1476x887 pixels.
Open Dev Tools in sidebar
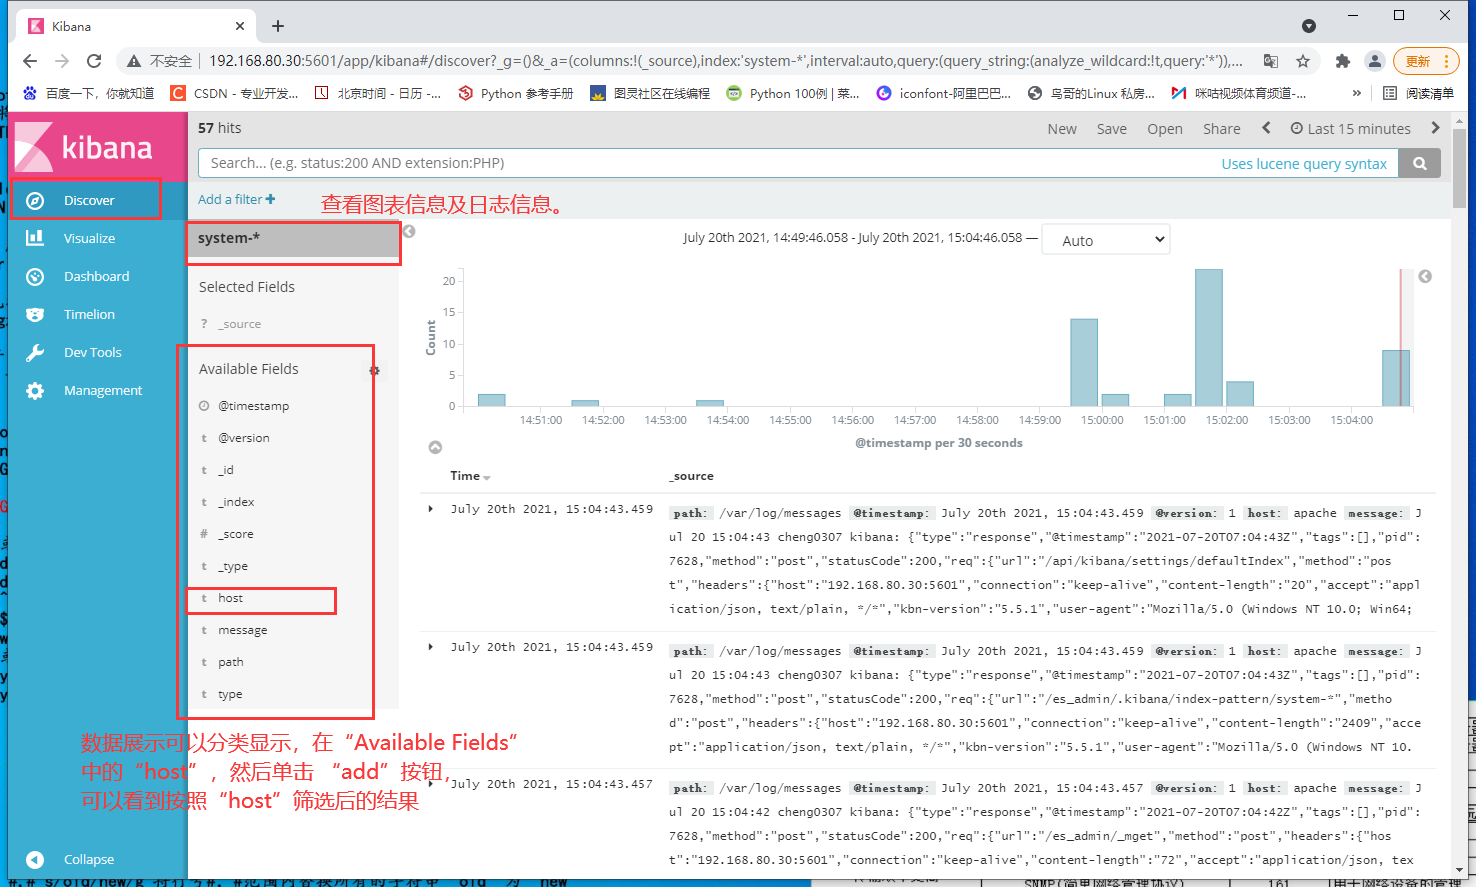pos(92,352)
